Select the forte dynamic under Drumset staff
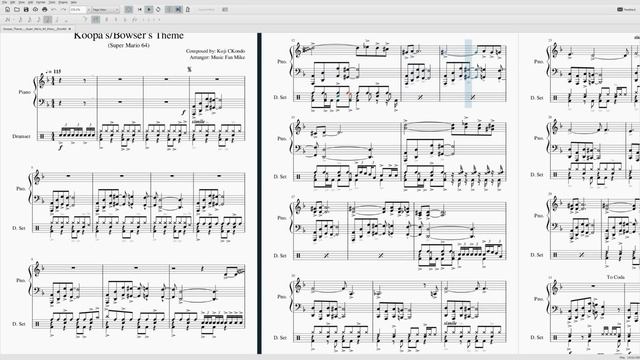640x360 pixels. click(60, 147)
